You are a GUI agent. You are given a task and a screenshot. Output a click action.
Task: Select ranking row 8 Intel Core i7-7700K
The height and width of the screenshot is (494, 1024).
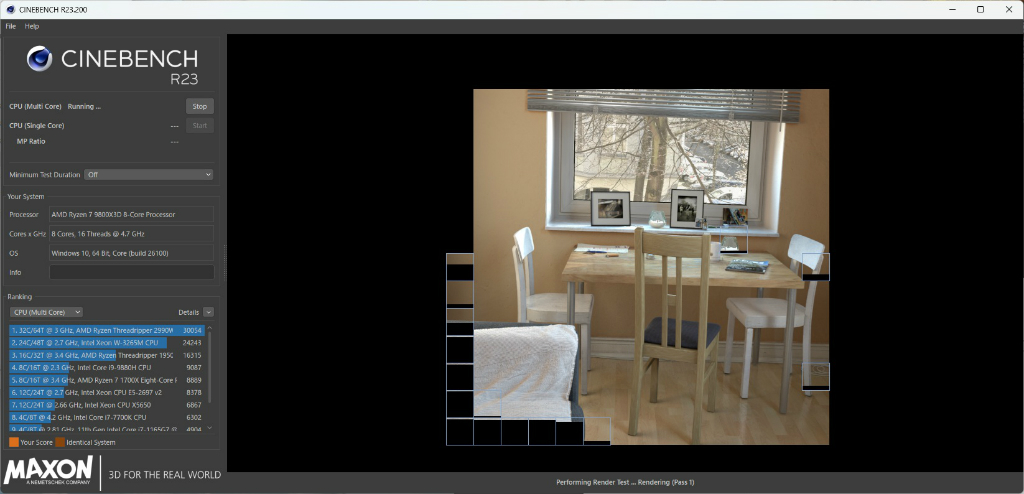coord(106,418)
